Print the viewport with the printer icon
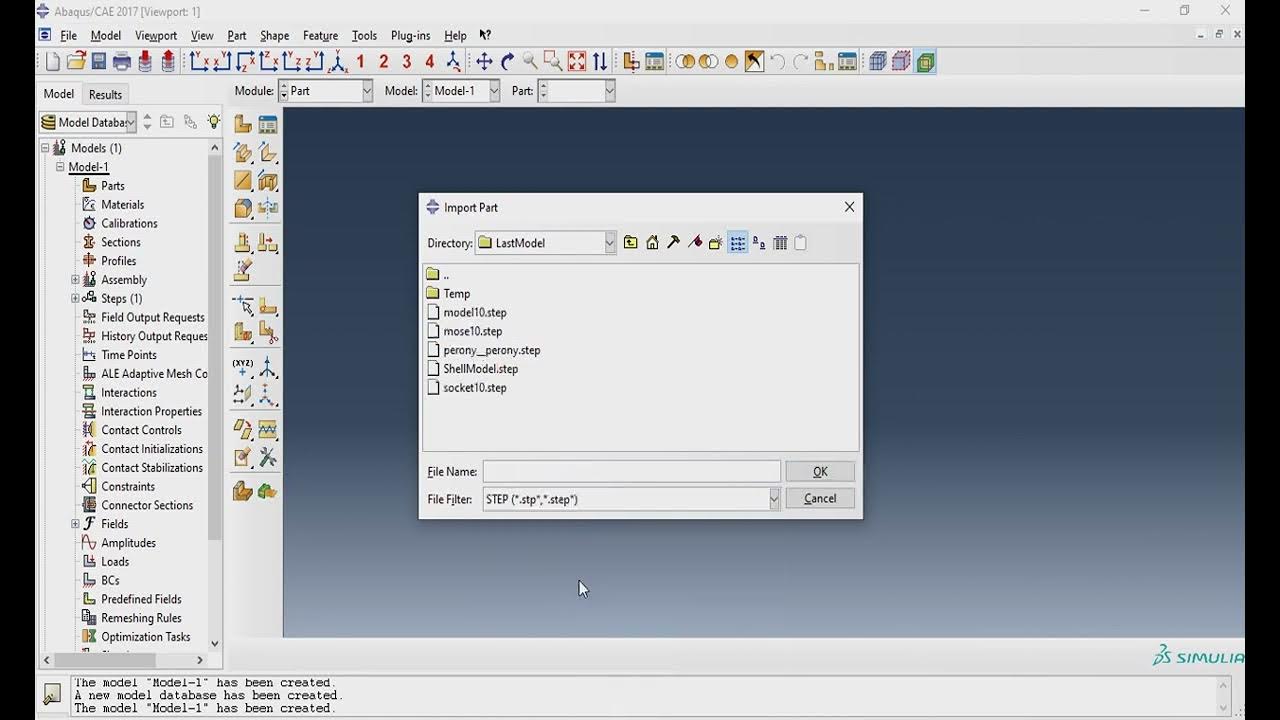 tap(122, 62)
